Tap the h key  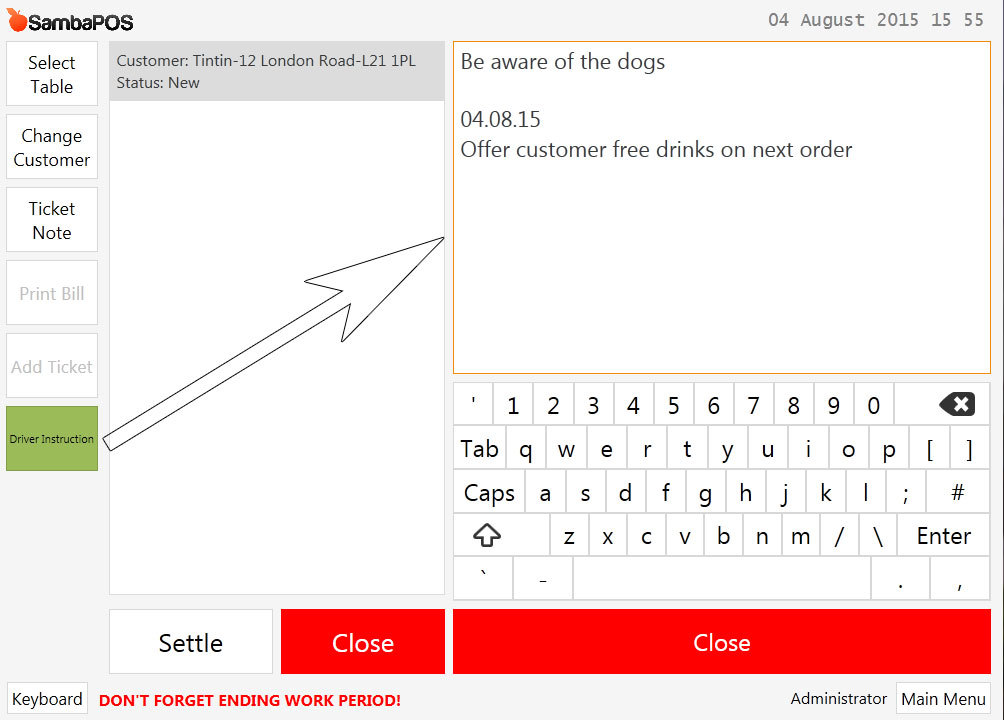[745, 492]
